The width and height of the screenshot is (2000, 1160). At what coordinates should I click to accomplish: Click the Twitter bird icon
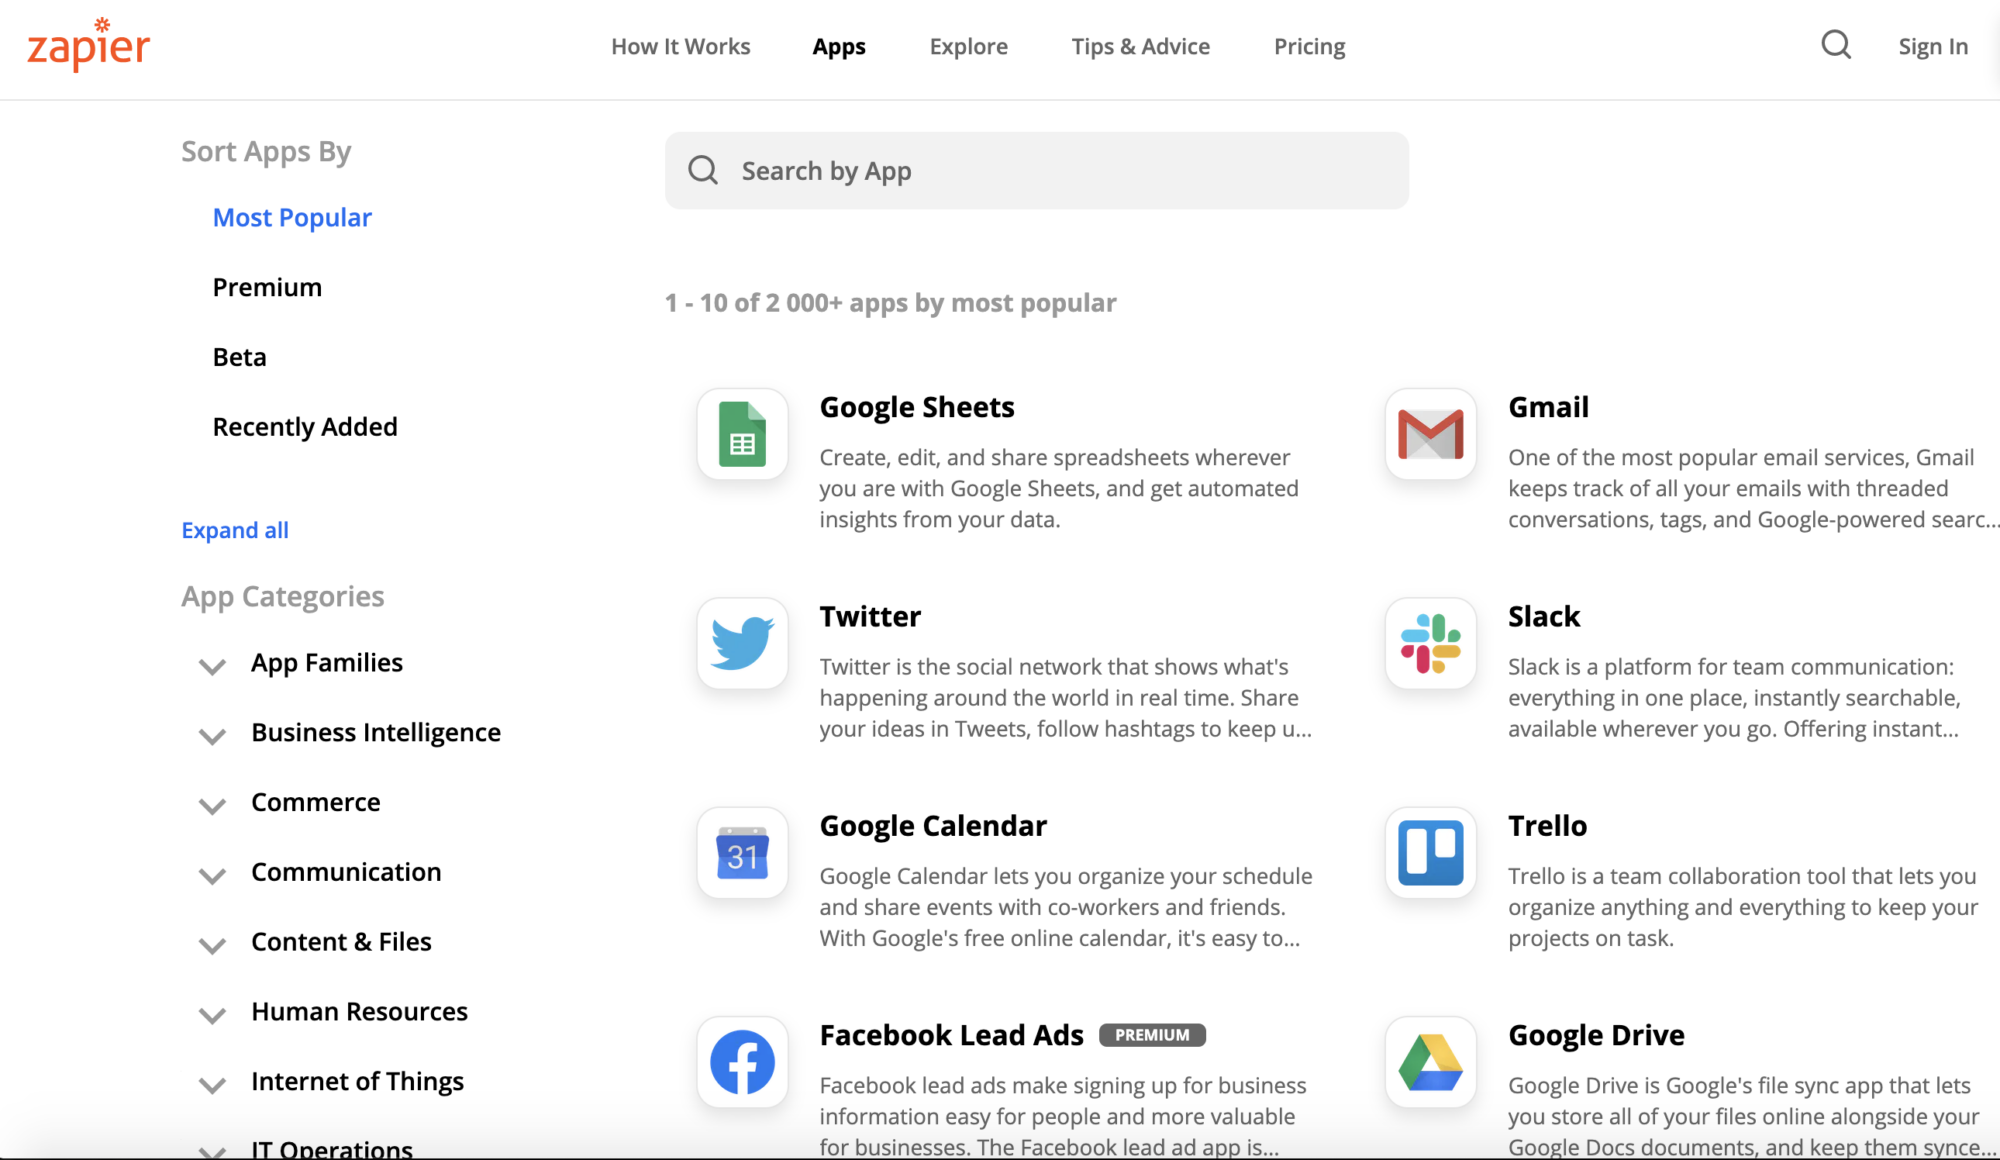coord(742,643)
